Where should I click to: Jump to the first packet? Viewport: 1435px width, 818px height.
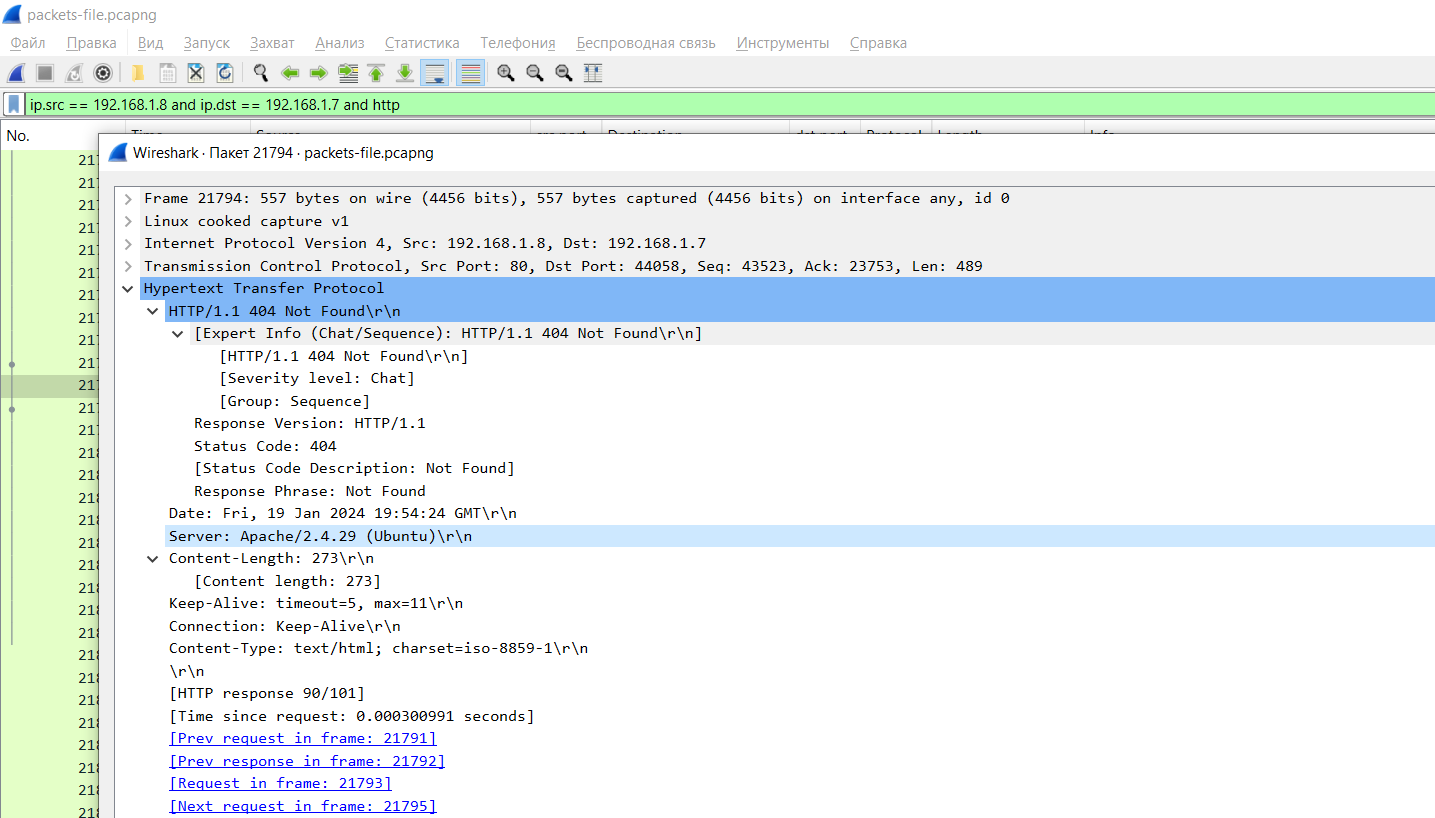(376, 73)
